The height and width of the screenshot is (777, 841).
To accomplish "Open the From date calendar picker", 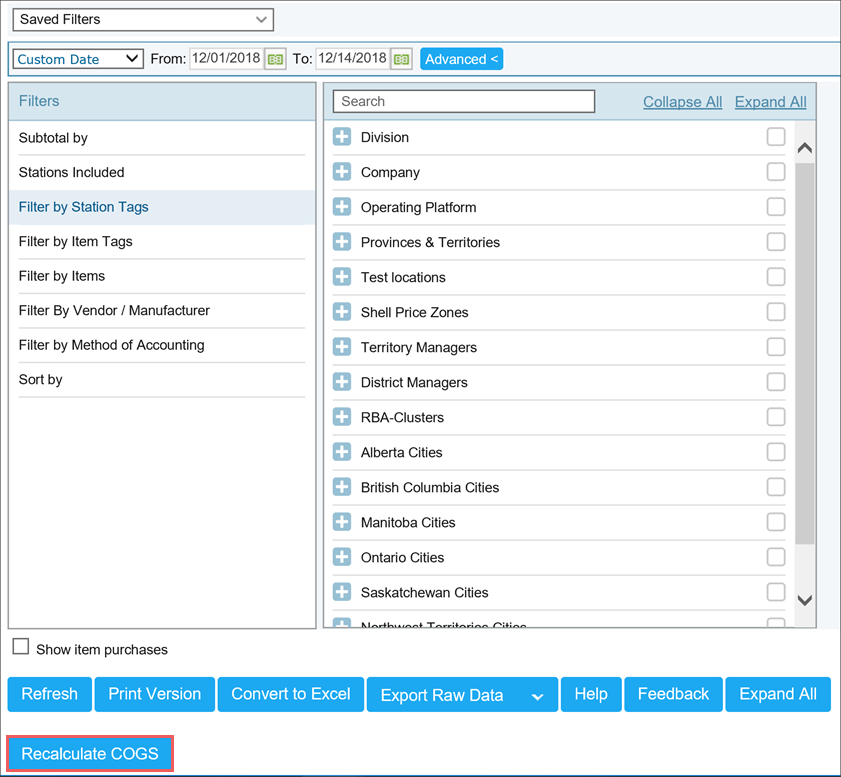I will [x=275, y=60].
